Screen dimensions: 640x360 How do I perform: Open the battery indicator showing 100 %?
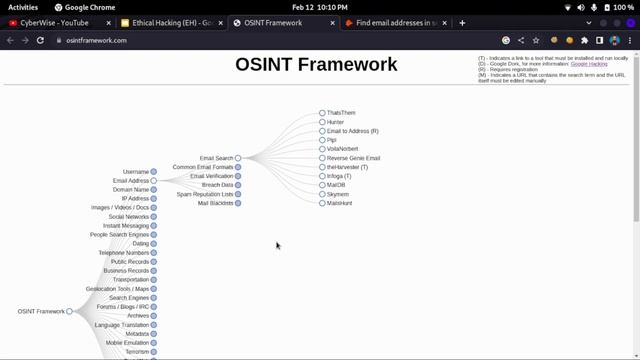tap(619, 7)
